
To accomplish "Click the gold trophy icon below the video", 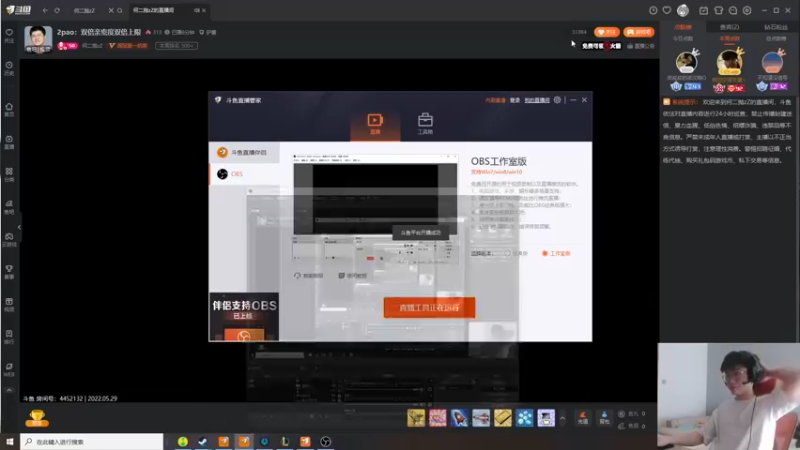I will point(37,418).
